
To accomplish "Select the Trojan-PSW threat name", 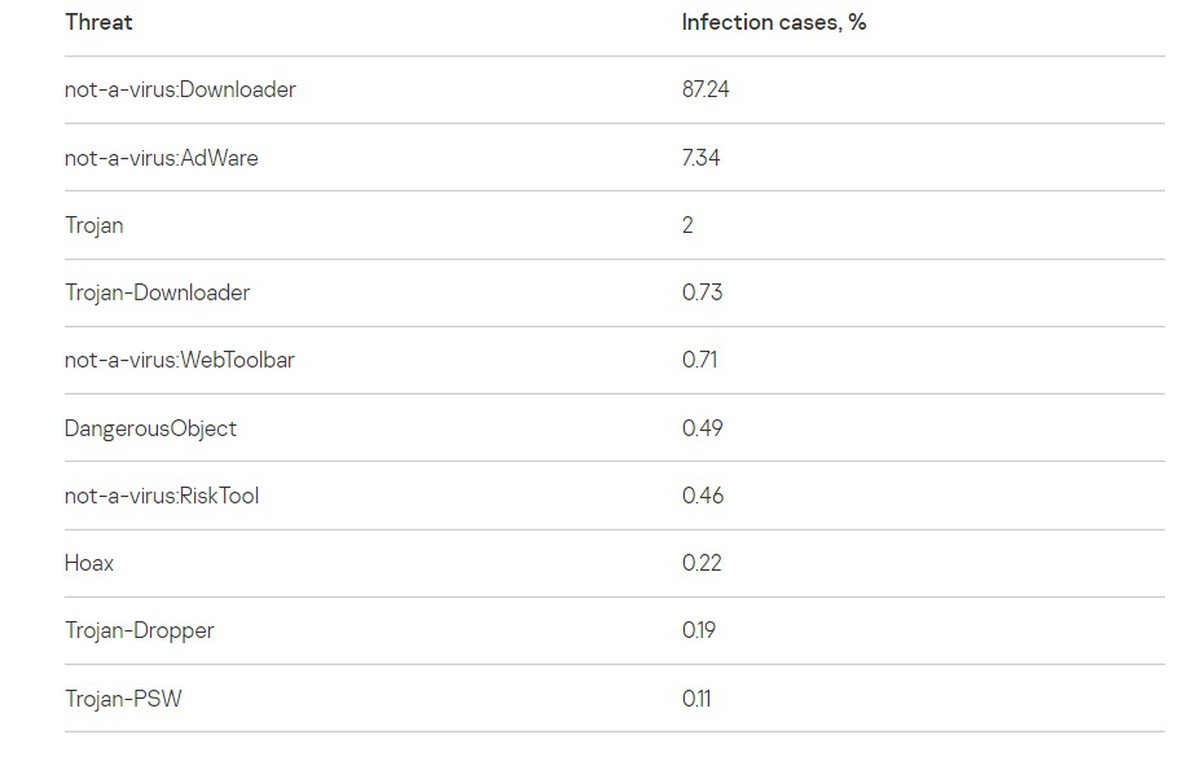I will click(x=123, y=699).
